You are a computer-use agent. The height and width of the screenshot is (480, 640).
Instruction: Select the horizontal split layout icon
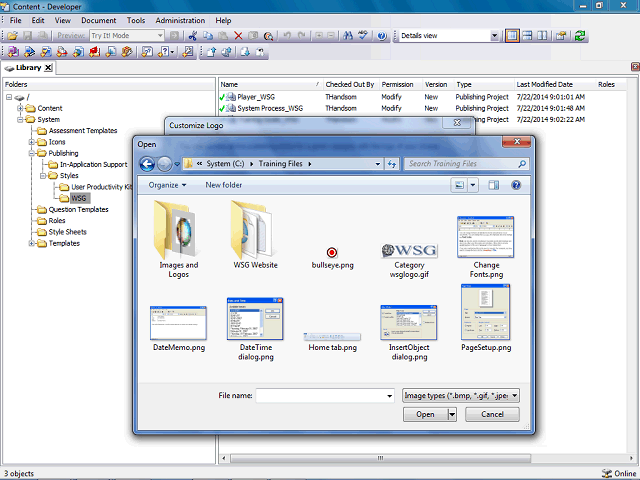(x=527, y=36)
